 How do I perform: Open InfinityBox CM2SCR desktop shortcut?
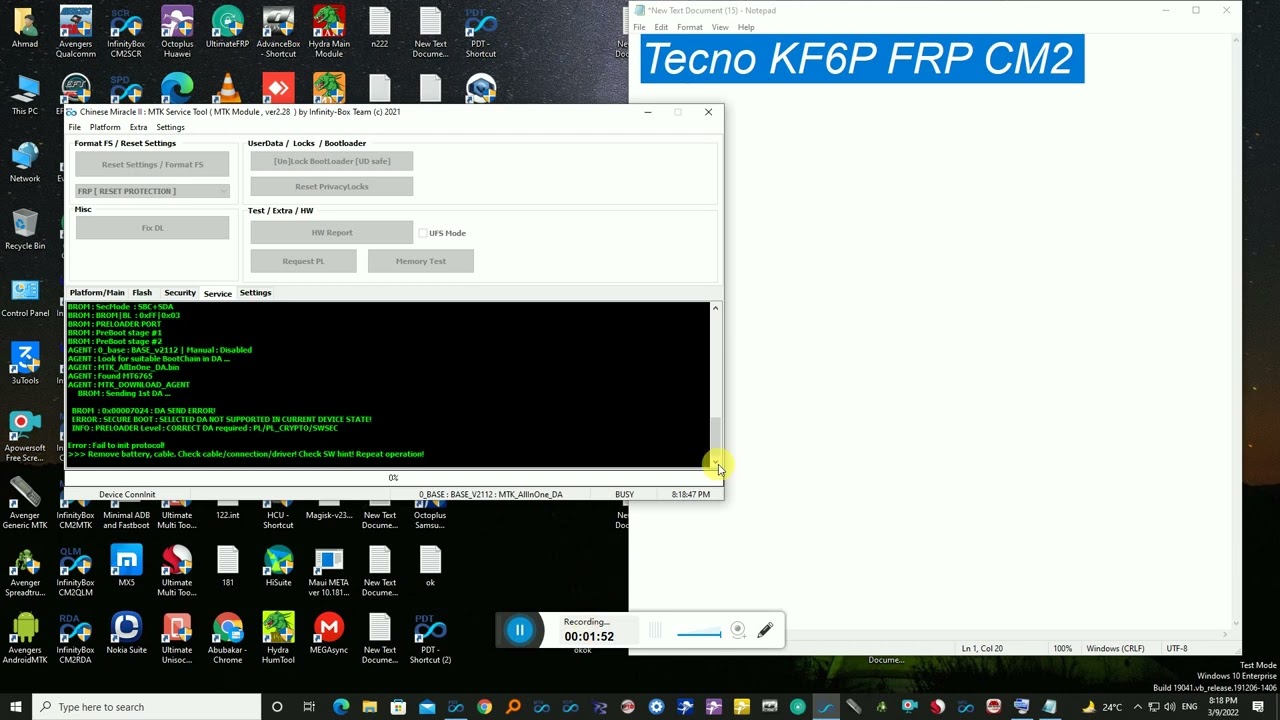click(x=126, y=32)
